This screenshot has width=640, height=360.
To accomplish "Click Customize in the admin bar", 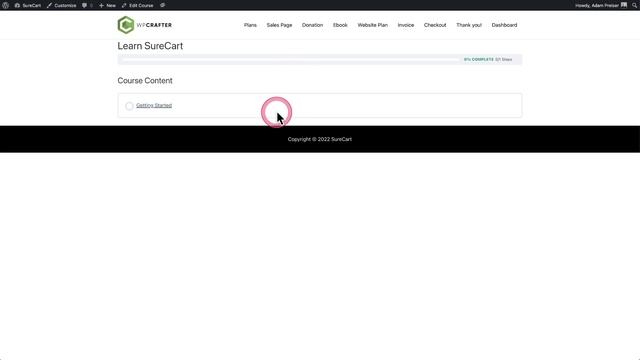I will coord(62,5).
